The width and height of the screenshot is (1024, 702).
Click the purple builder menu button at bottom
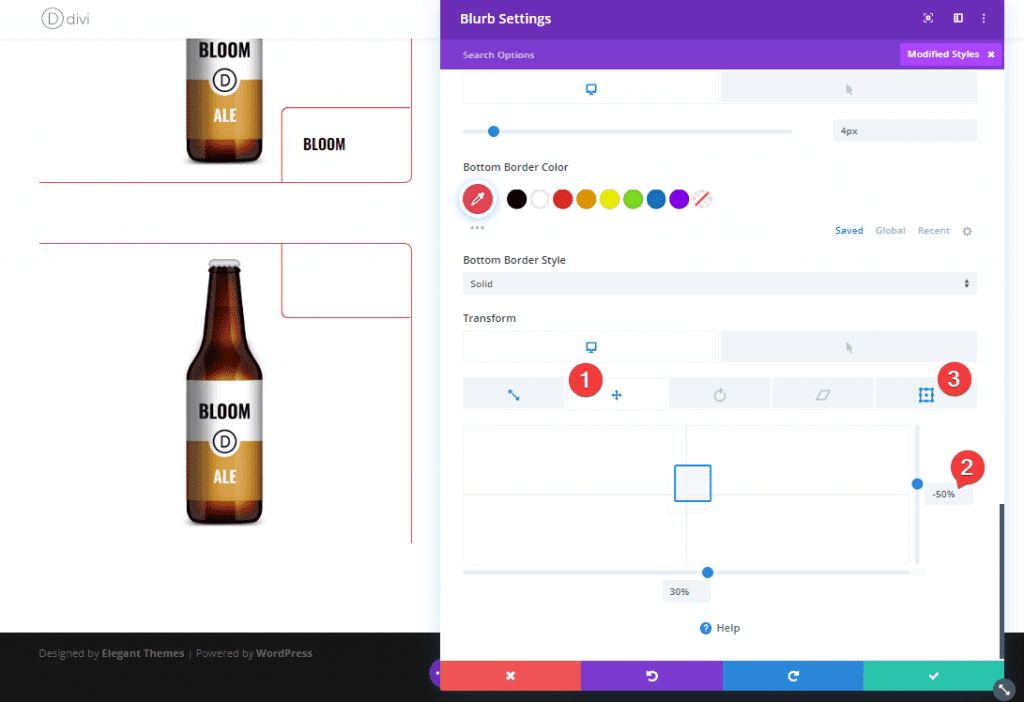point(435,673)
